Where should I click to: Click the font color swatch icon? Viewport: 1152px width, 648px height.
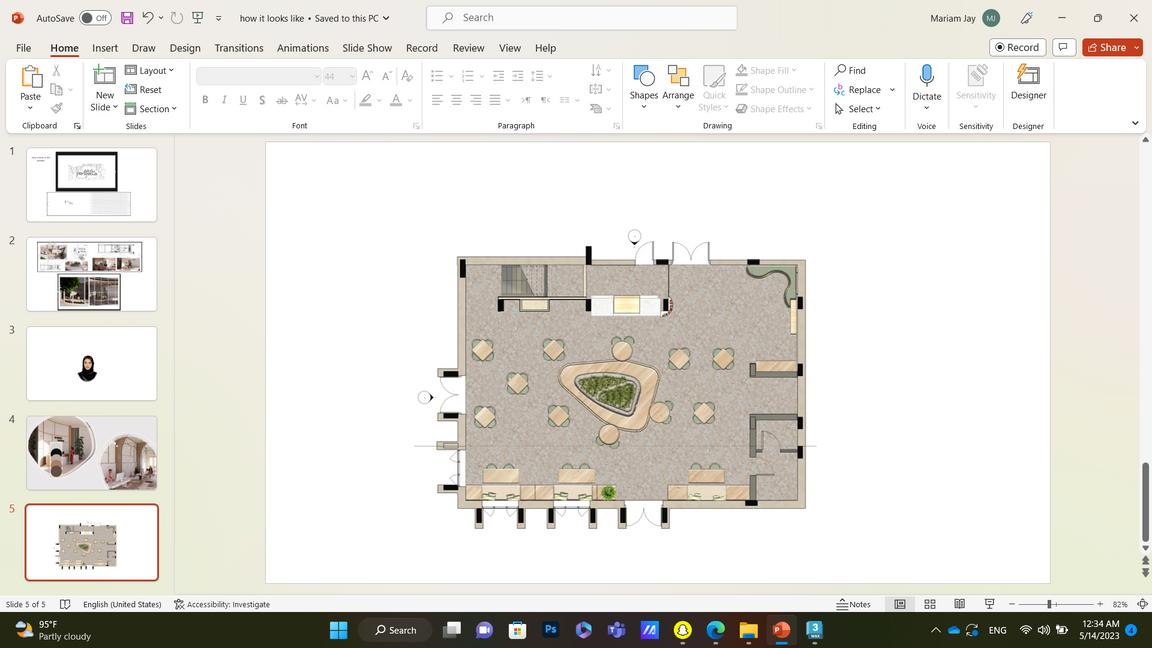pyautogui.click(x=396, y=100)
